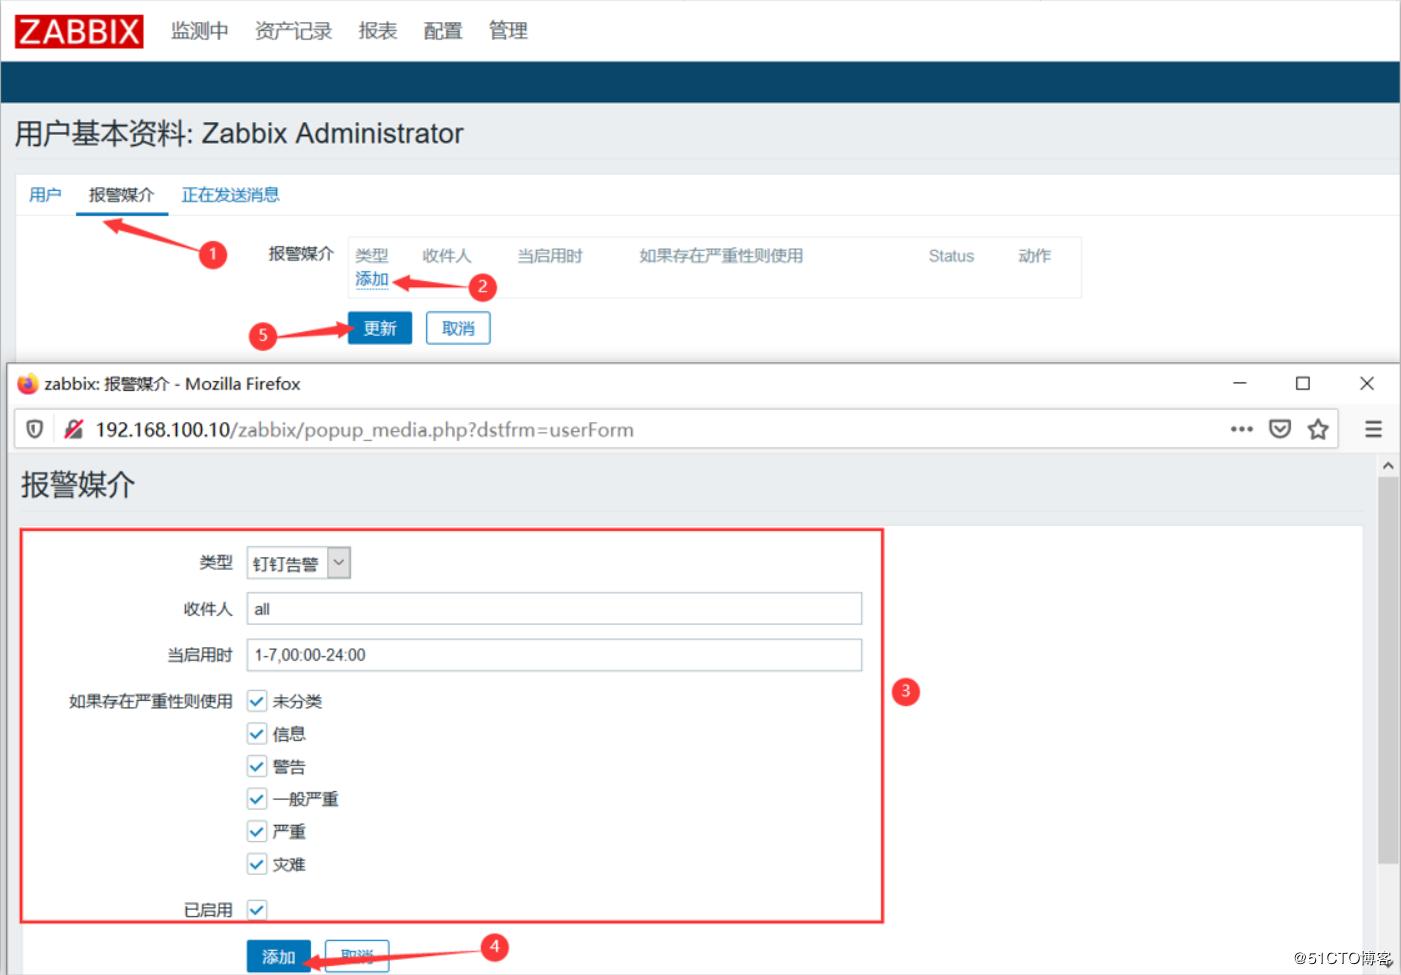Click the ZABBIX logo
The width and height of the screenshot is (1401, 975).
[x=78, y=29]
